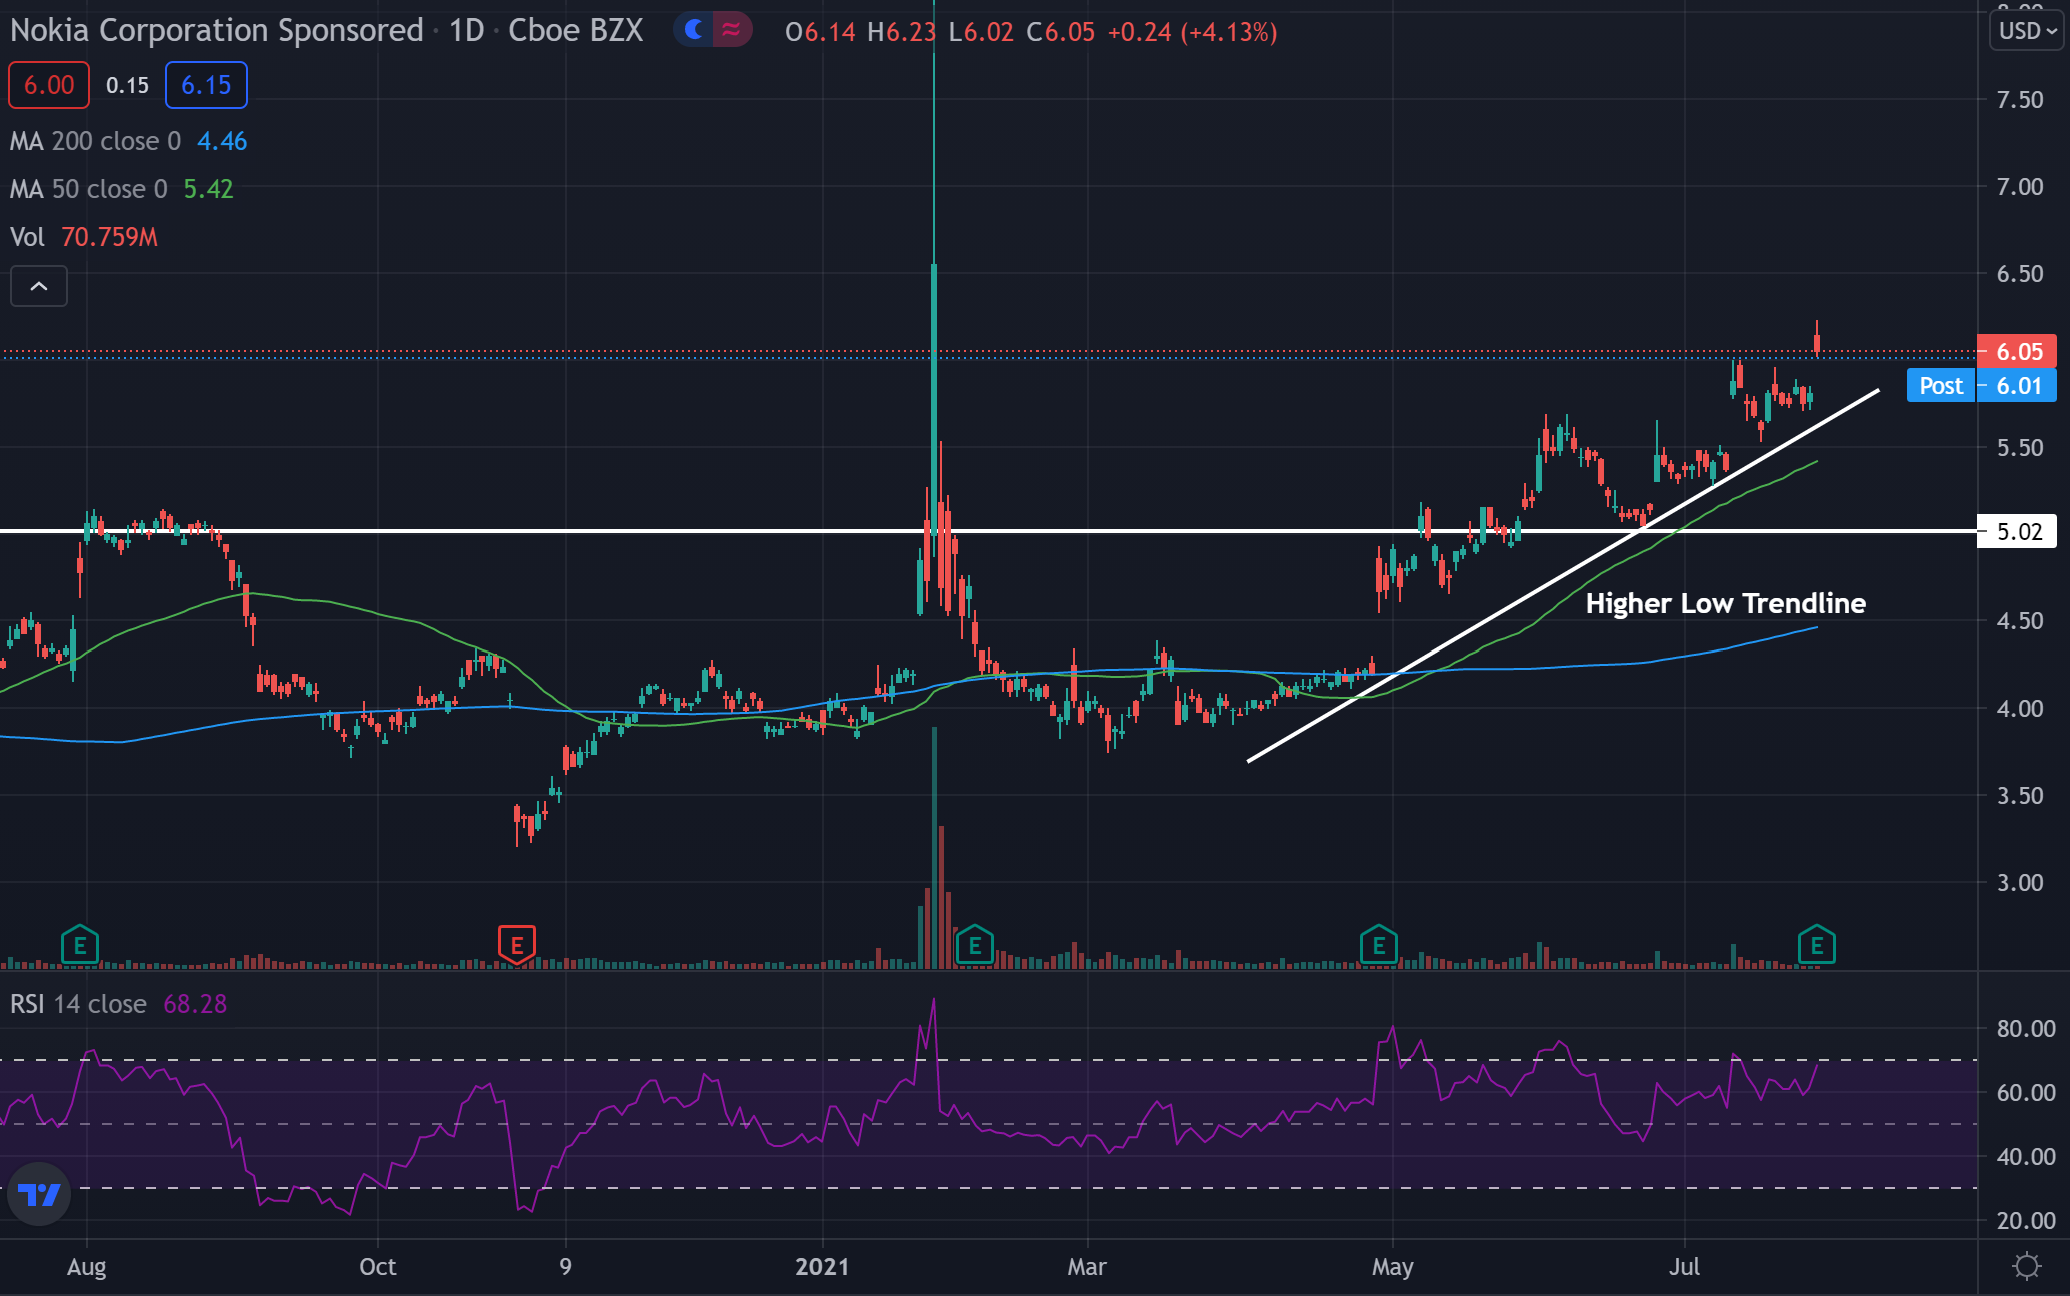
Task: Click the May label on time axis
Action: click(1393, 1267)
